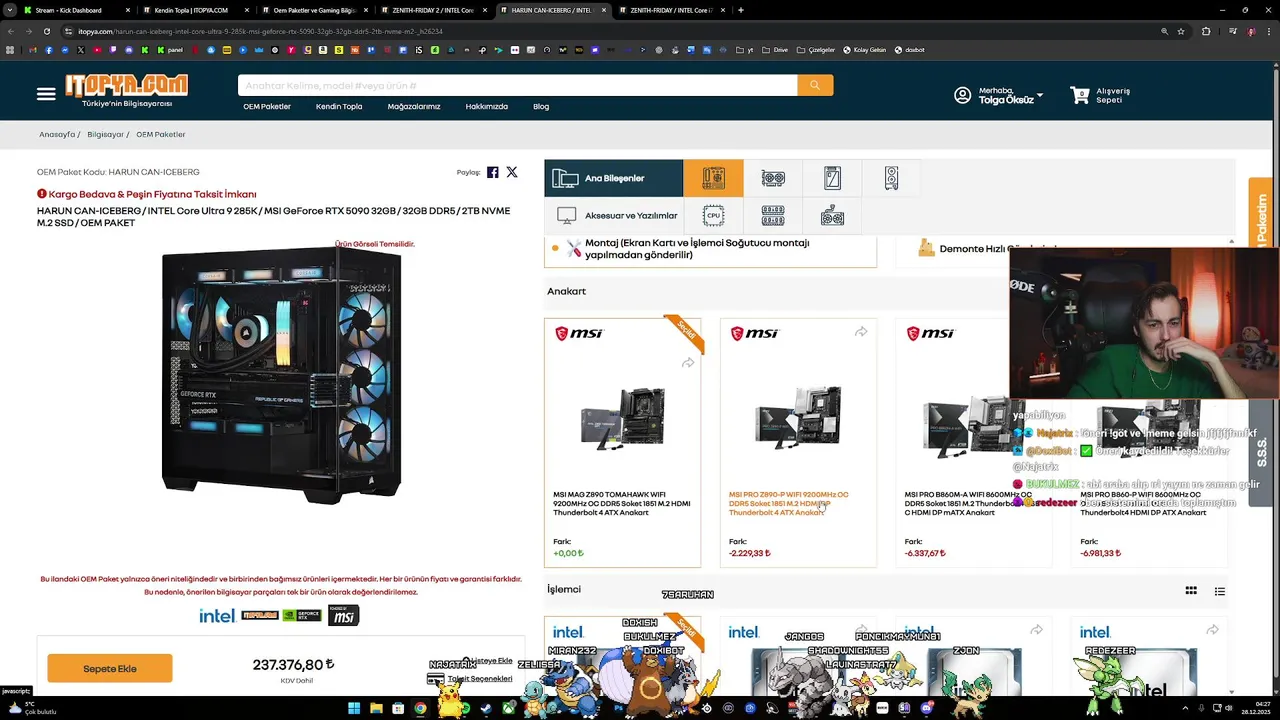Viewport: 1280px width, 720px height.
Task: Open the Çizelgeler bookmarks folder
Action: (815, 50)
